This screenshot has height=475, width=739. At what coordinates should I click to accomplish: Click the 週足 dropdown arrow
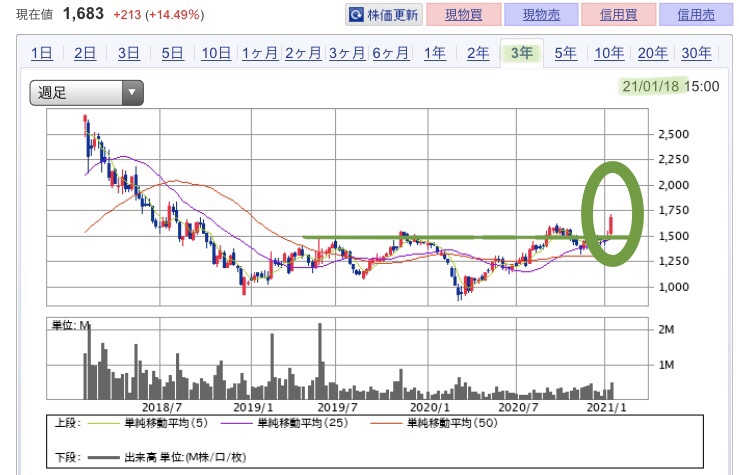pos(132,93)
